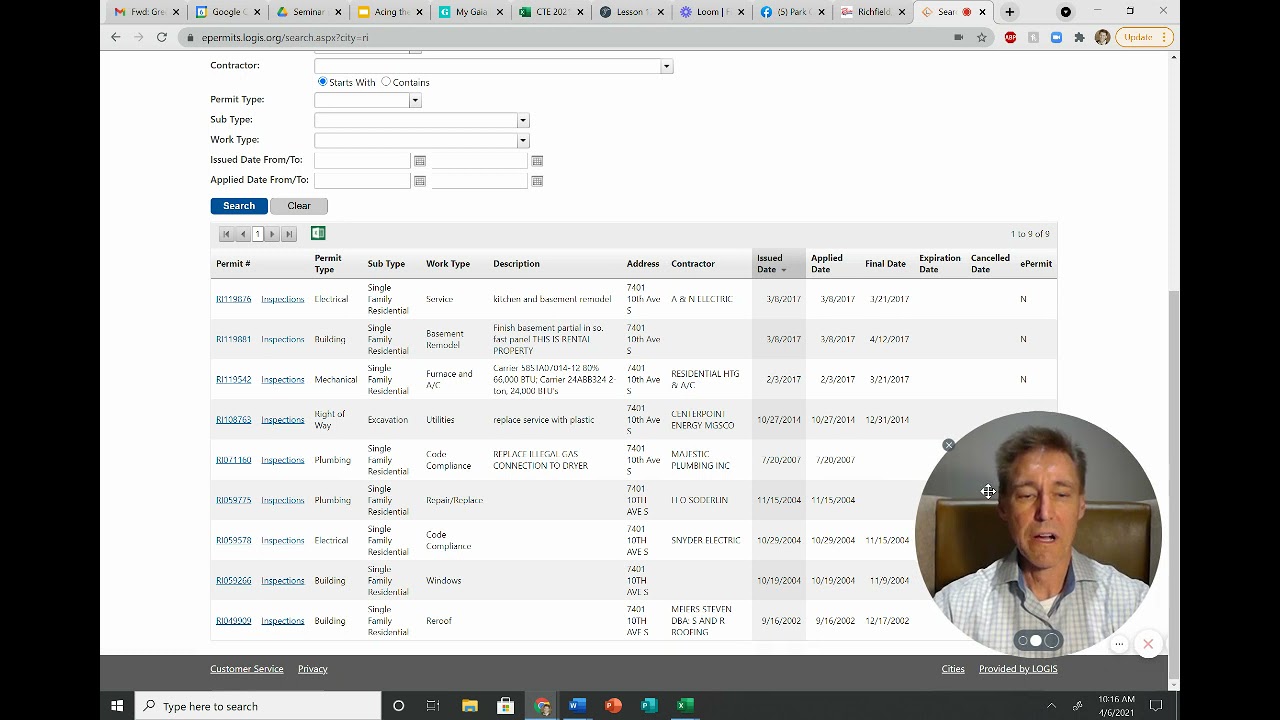Open the Provided by LOGIS link
This screenshot has width=1280, height=720.
pos(1018,669)
